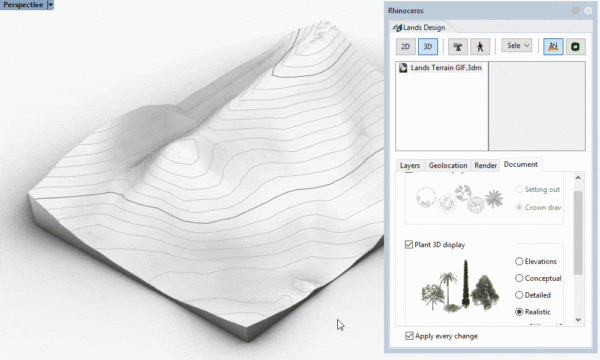
Task: Click the scroll down arrow in Document panel
Action: 578,319
